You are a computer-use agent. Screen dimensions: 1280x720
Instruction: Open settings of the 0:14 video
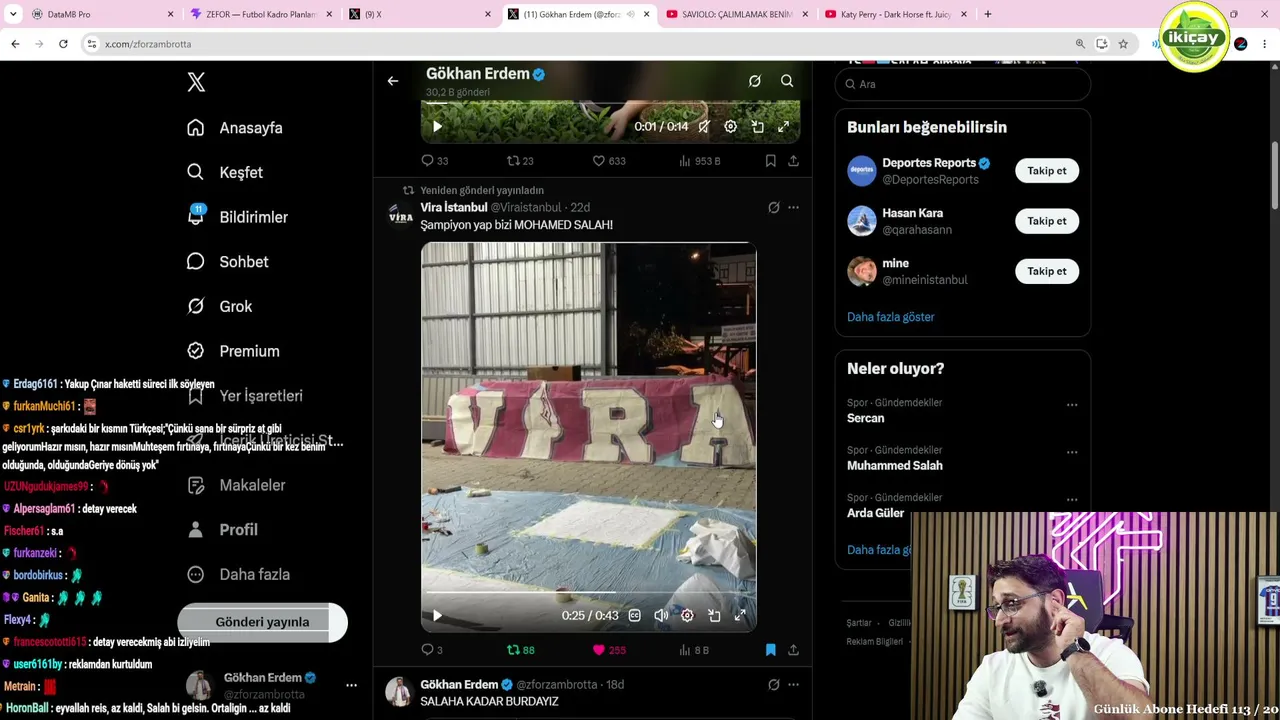730,127
